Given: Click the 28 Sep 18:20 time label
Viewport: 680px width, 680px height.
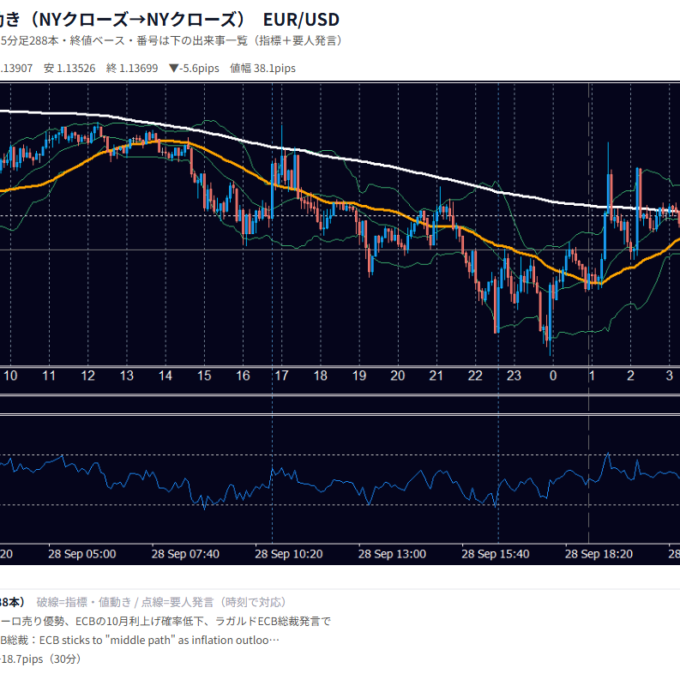Looking at the screenshot, I should (599, 554).
